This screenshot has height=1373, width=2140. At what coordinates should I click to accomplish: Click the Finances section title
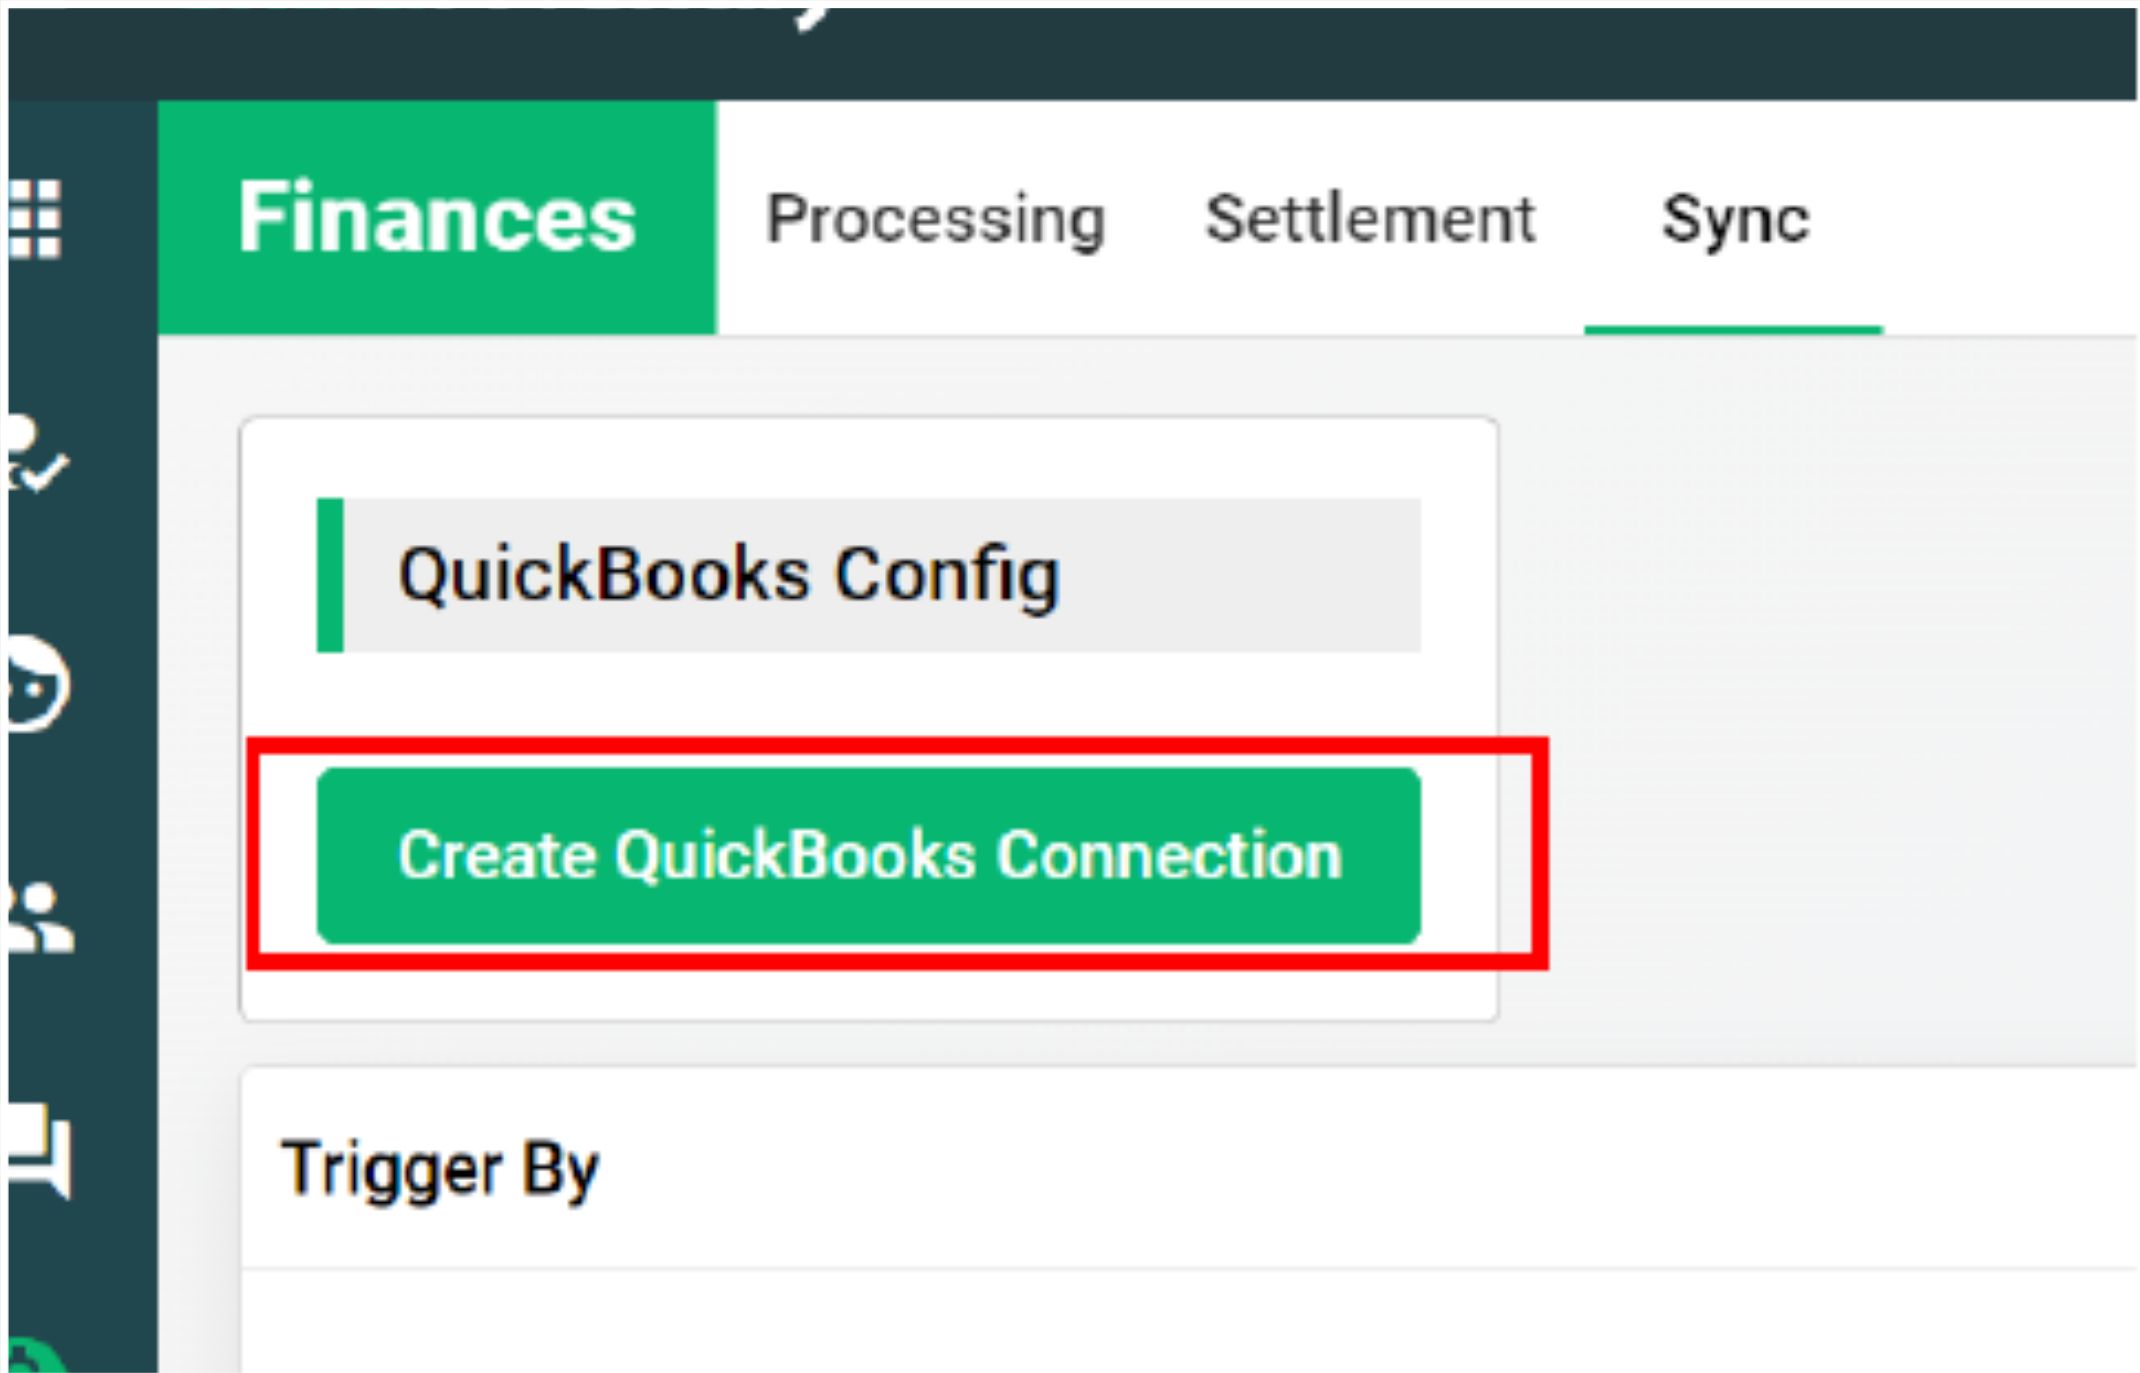click(x=437, y=217)
